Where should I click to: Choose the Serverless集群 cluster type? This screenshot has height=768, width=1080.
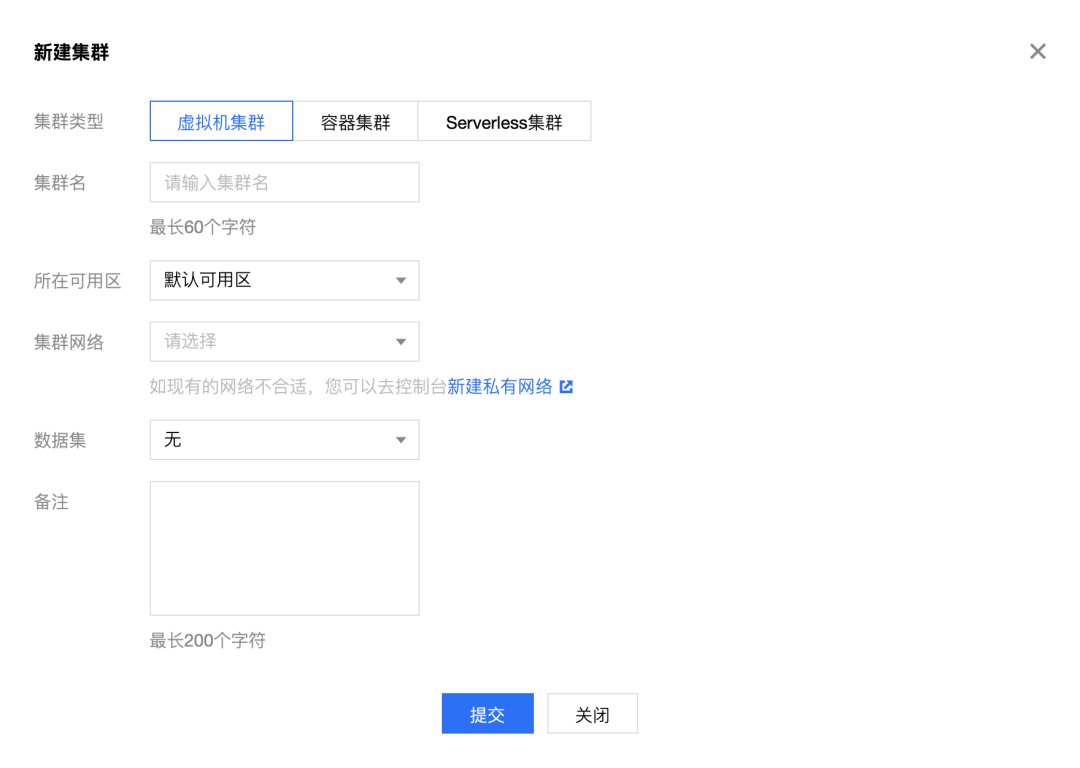504,122
